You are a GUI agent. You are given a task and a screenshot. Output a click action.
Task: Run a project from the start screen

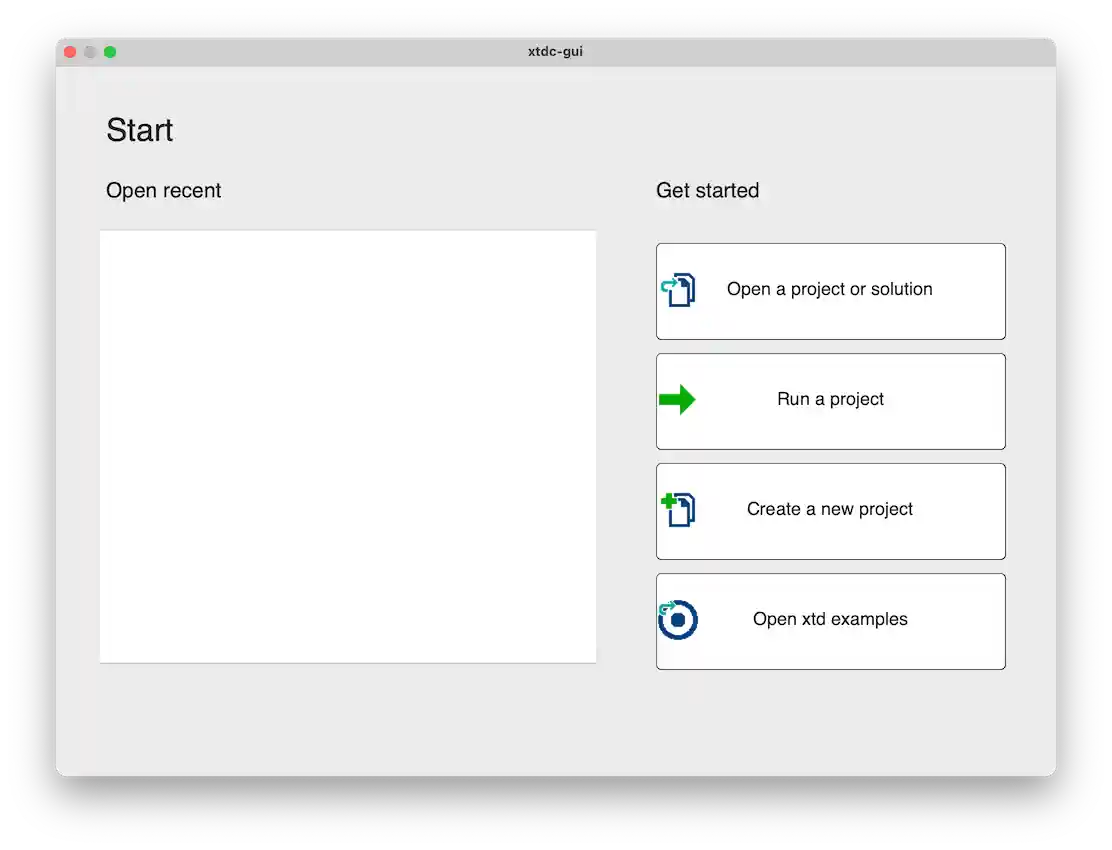click(830, 399)
